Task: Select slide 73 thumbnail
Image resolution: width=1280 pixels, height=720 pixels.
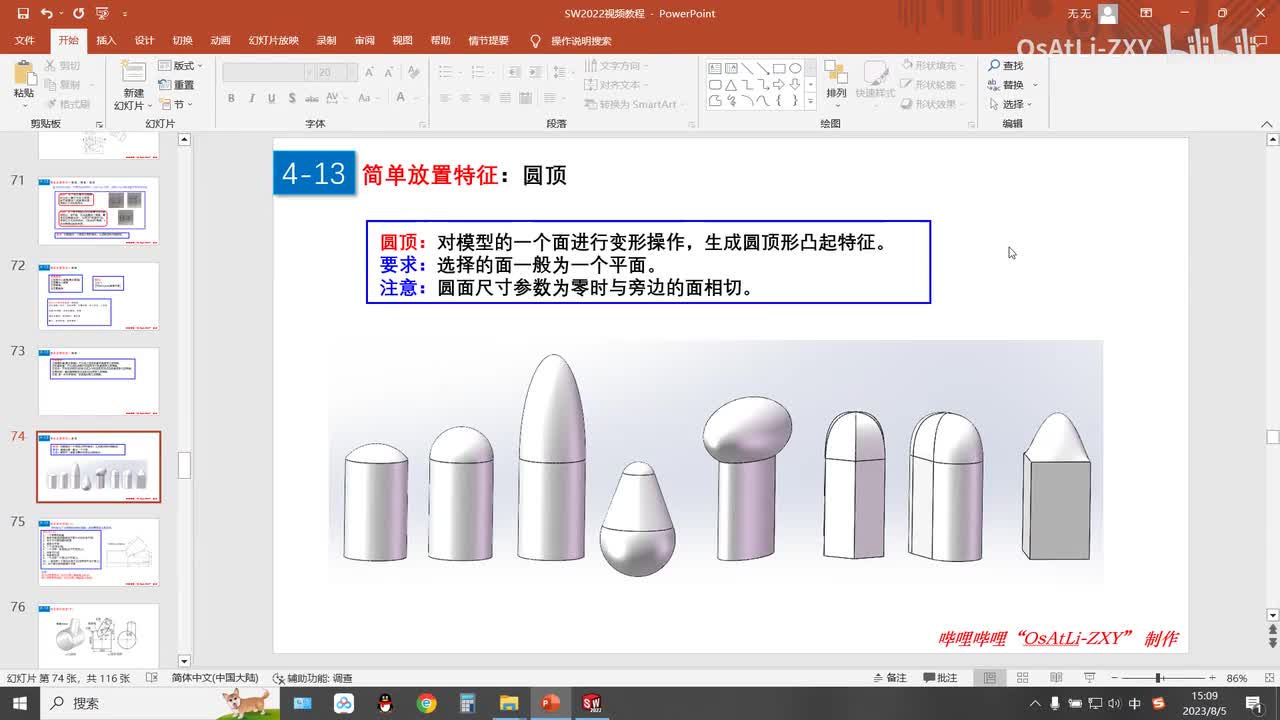Action: (99, 381)
